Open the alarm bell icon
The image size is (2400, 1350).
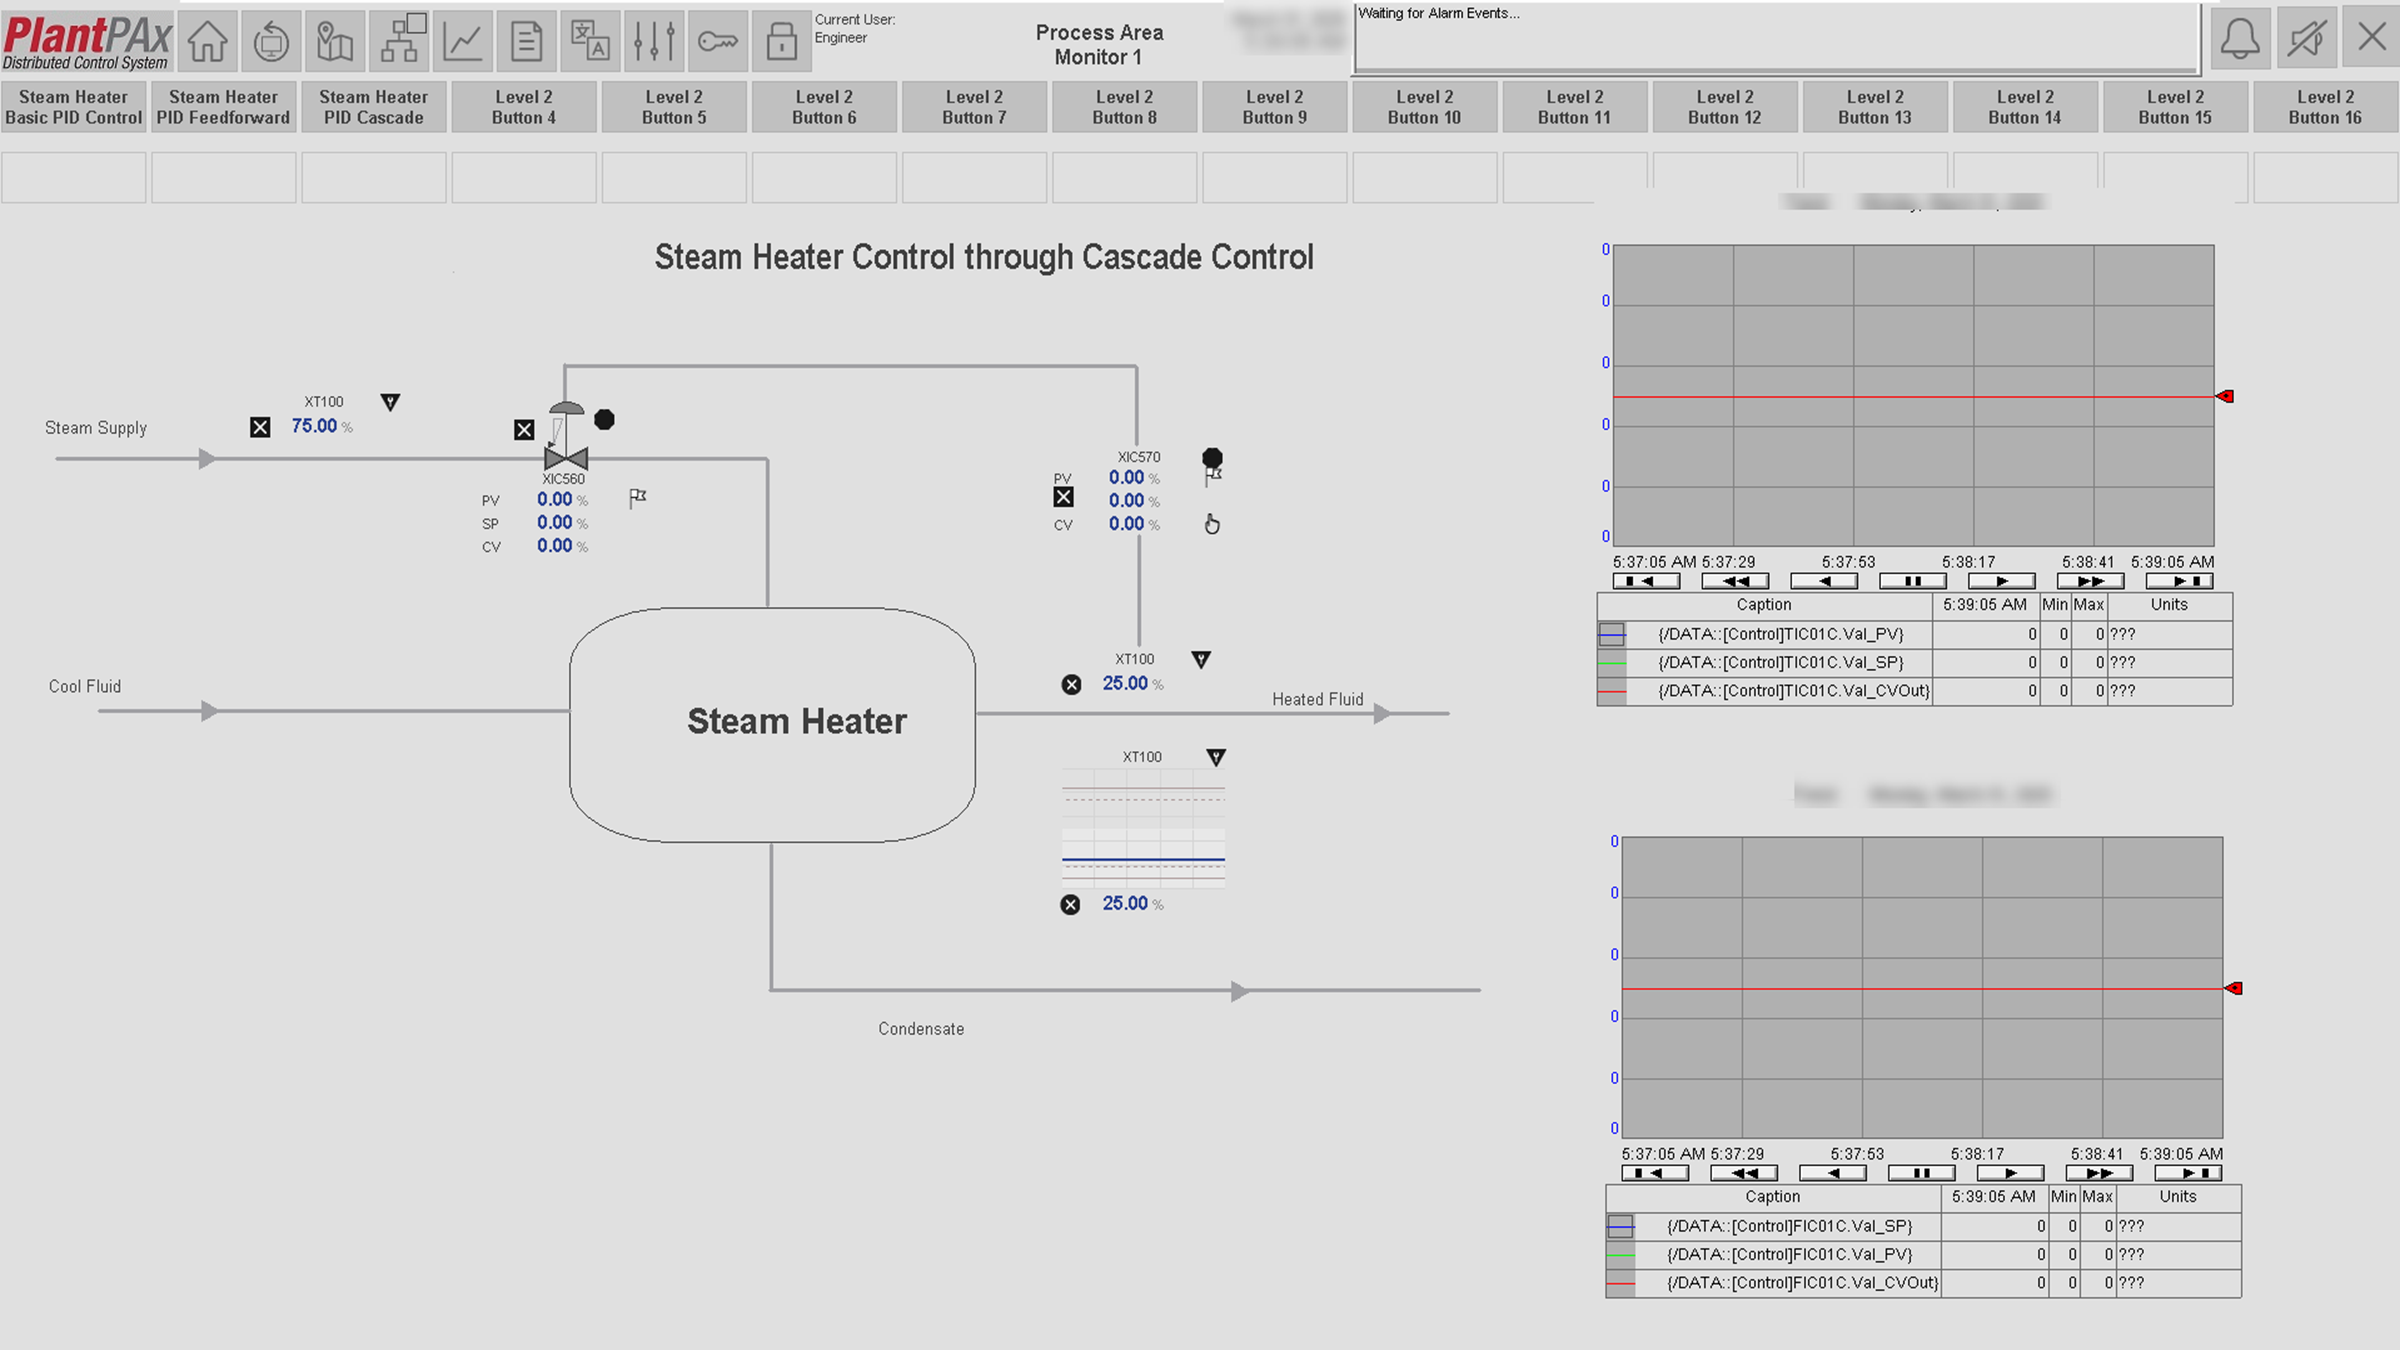click(x=2240, y=39)
